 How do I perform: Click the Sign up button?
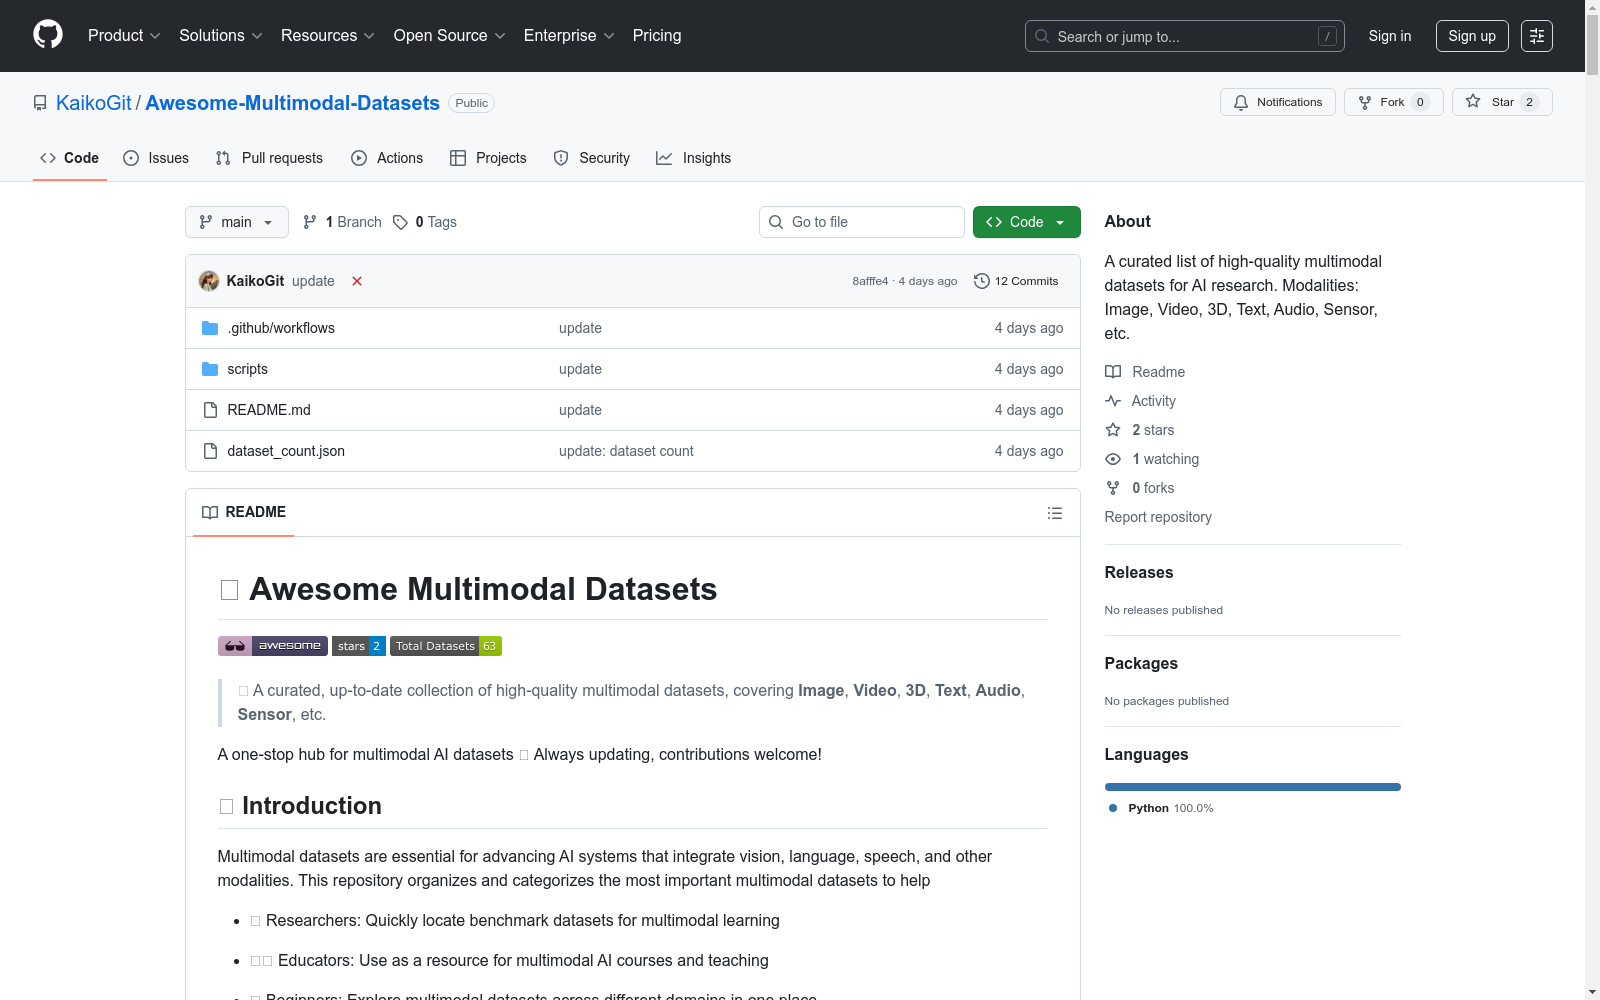(x=1472, y=36)
